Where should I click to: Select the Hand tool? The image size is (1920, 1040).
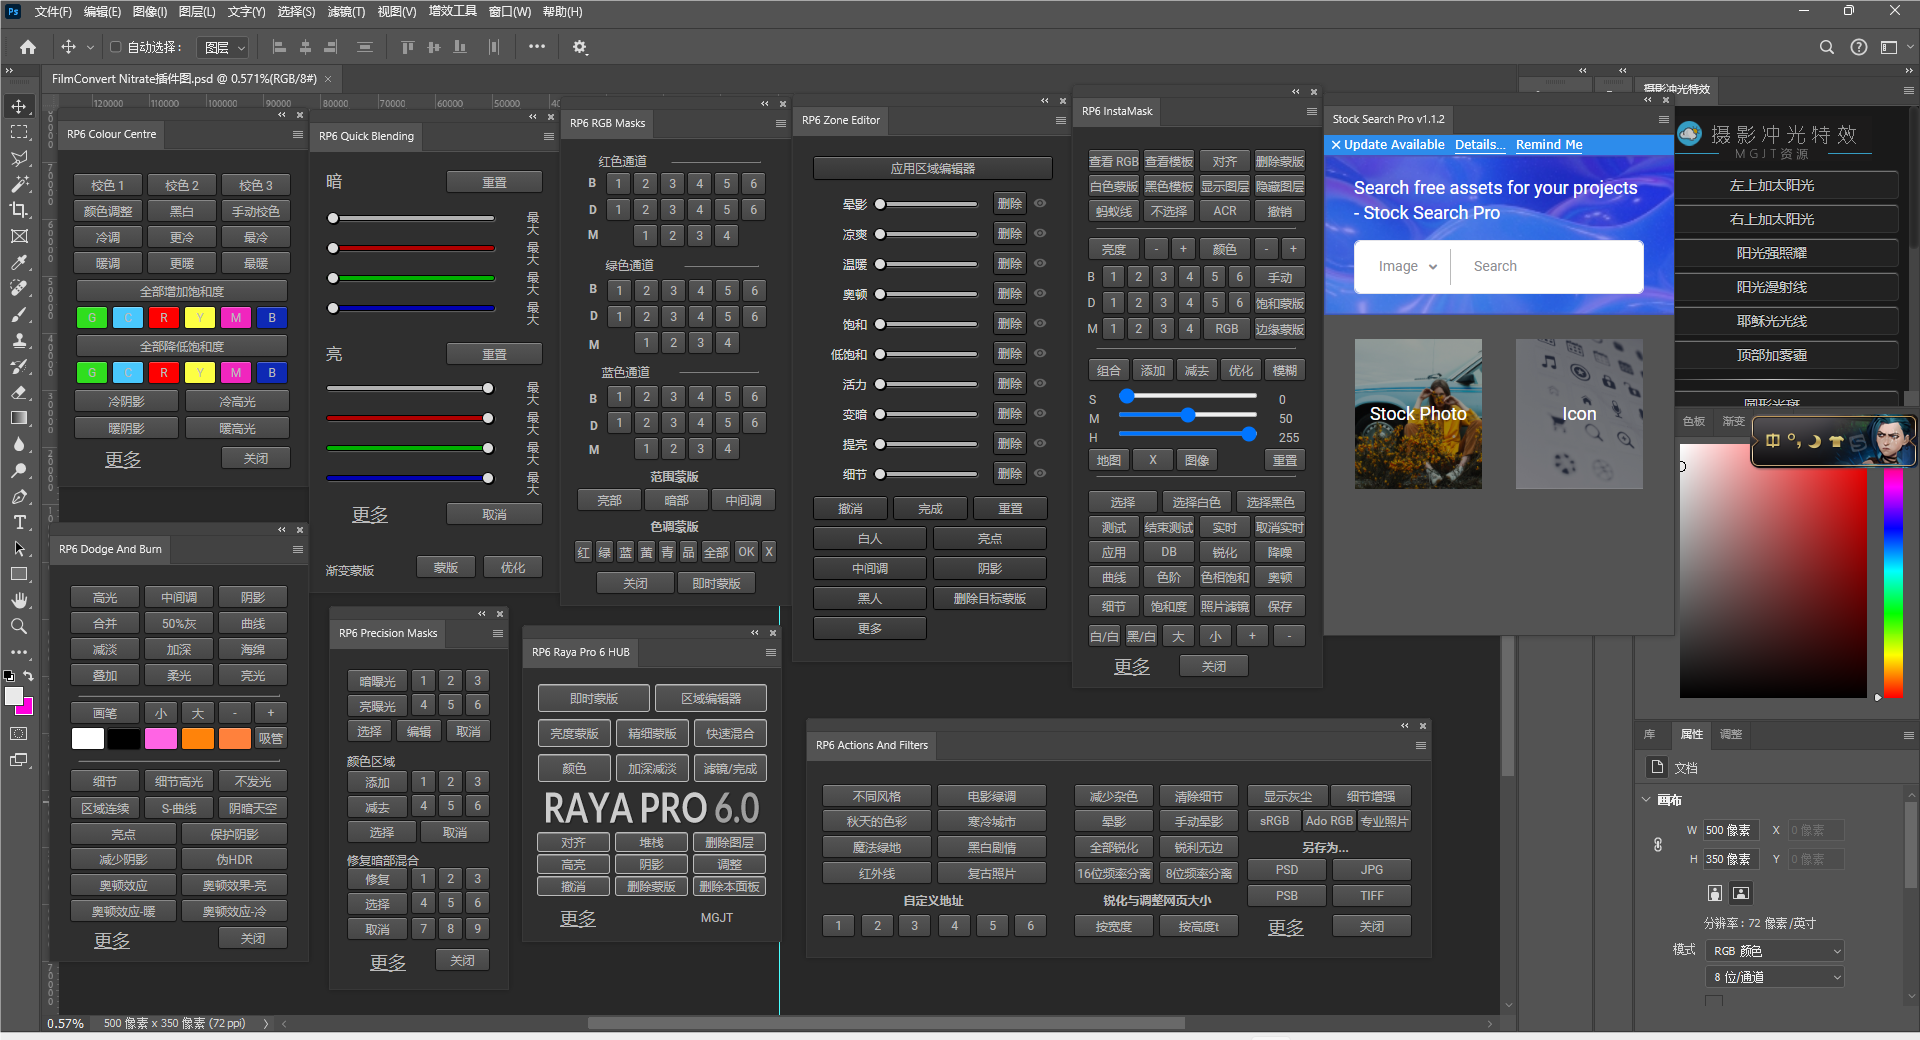click(x=19, y=600)
